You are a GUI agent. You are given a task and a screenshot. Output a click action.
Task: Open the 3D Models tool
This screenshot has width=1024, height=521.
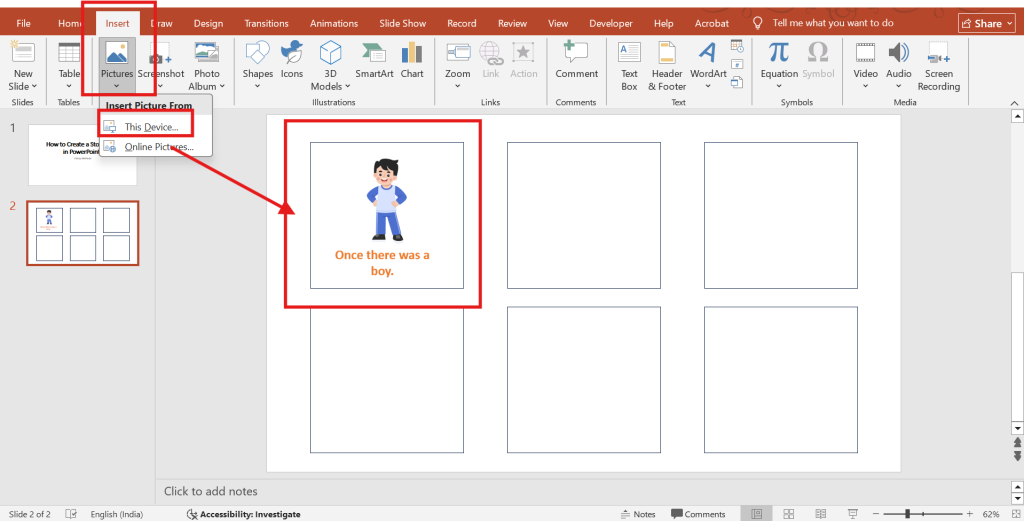330,63
